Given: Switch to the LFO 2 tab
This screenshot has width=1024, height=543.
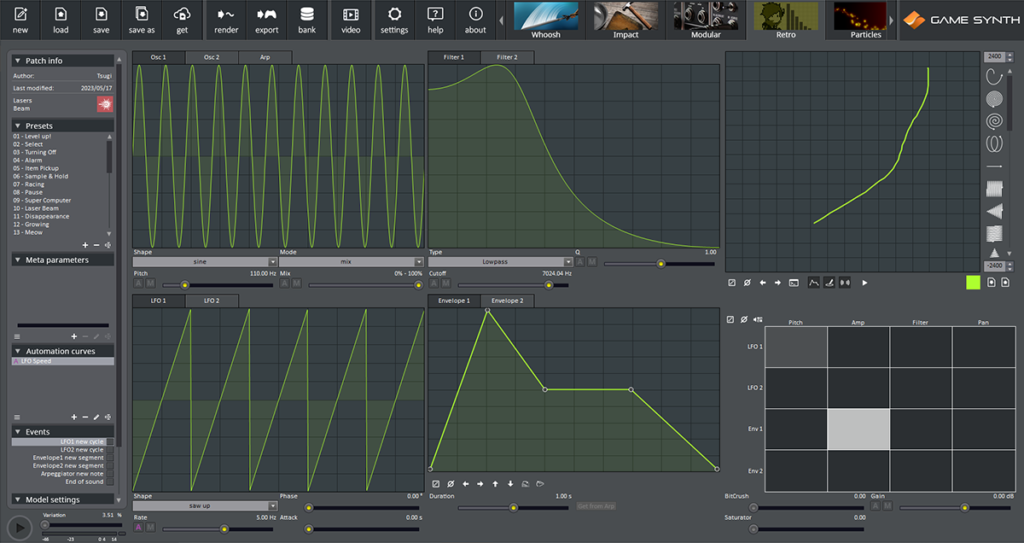Looking at the screenshot, I should point(212,301).
